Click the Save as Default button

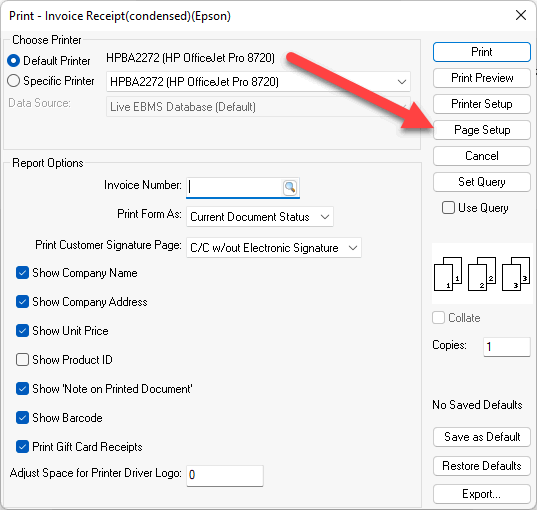tap(482, 437)
